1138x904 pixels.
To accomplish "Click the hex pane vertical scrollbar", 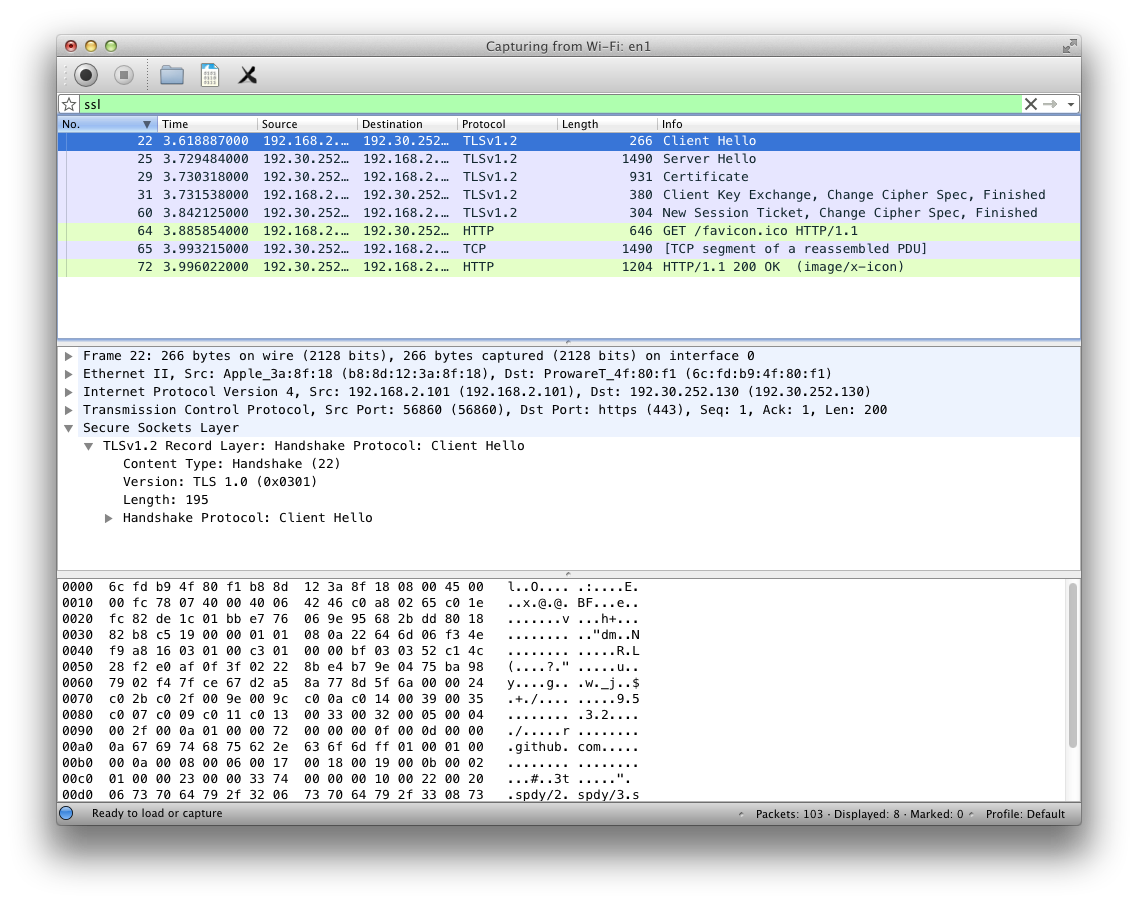I will pyautogui.click(x=1073, y=665).
